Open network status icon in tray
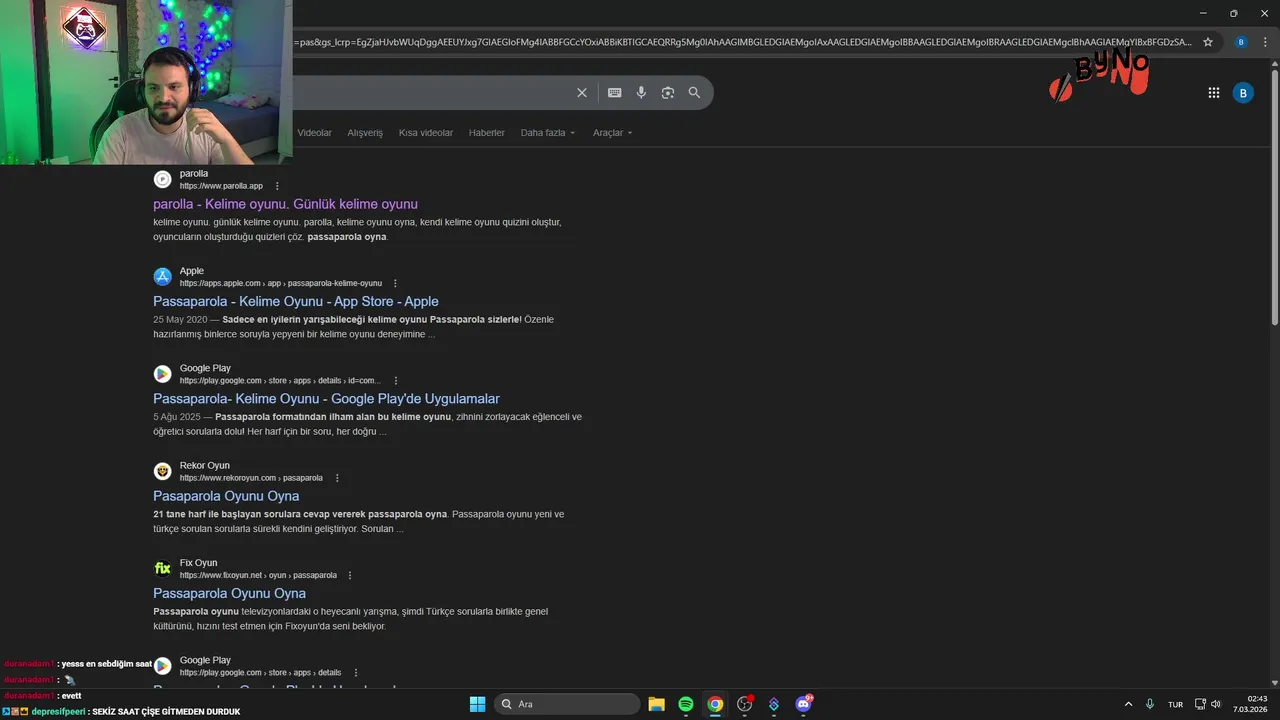The image size is (1280, 720). [1201, 704]
